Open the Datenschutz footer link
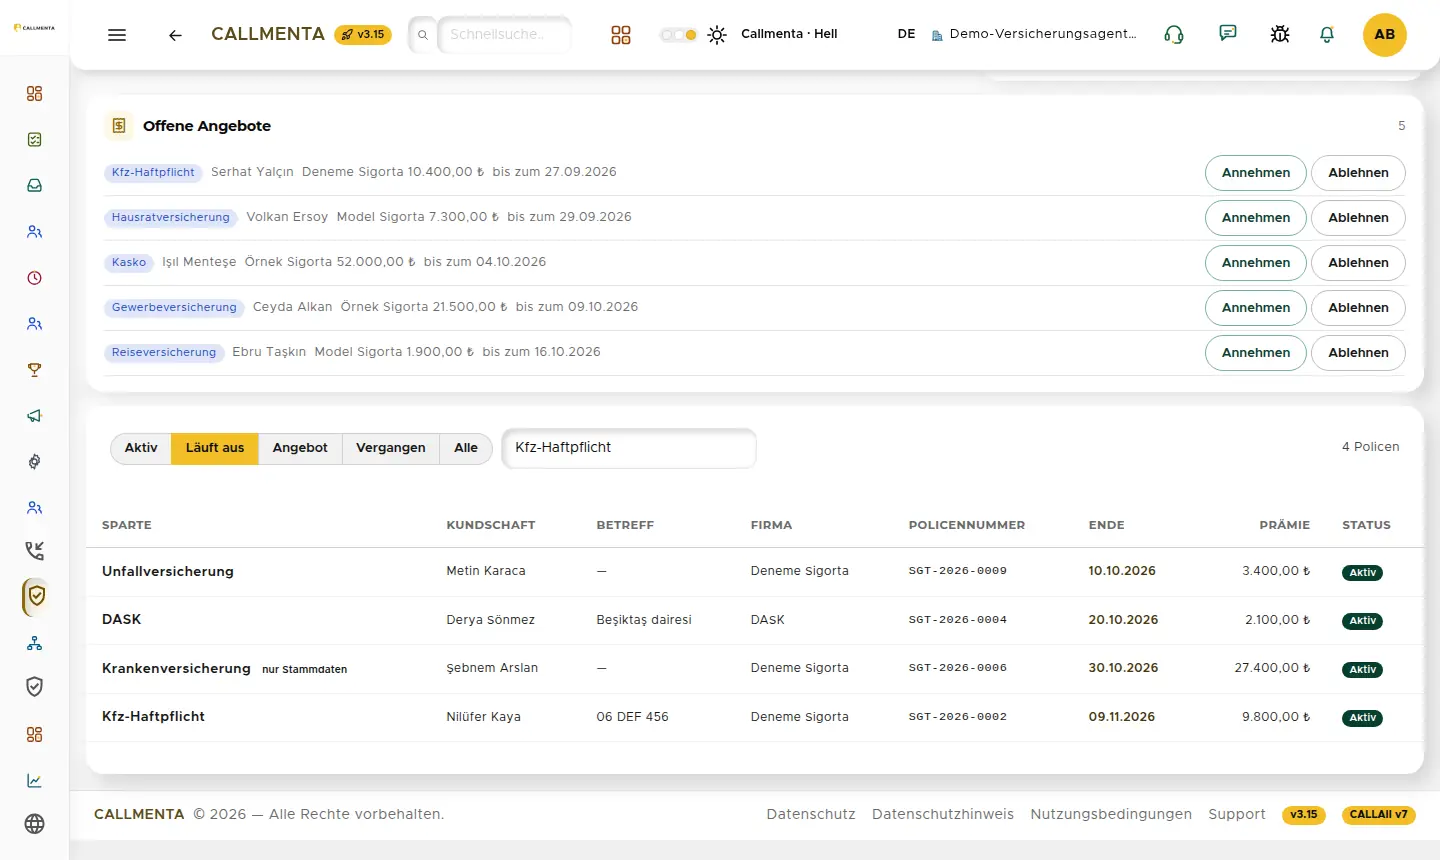 (811, 814)
